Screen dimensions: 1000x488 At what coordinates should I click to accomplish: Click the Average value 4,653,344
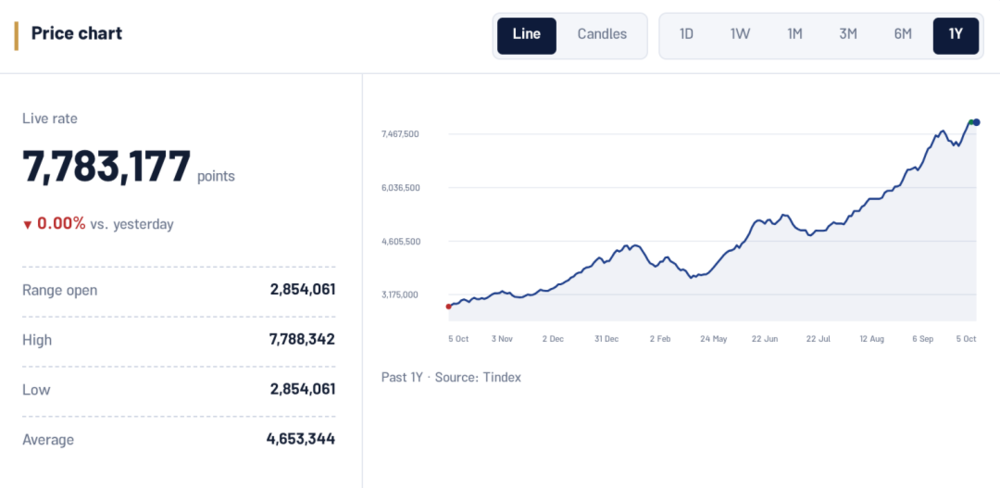(x=300, y=439)
